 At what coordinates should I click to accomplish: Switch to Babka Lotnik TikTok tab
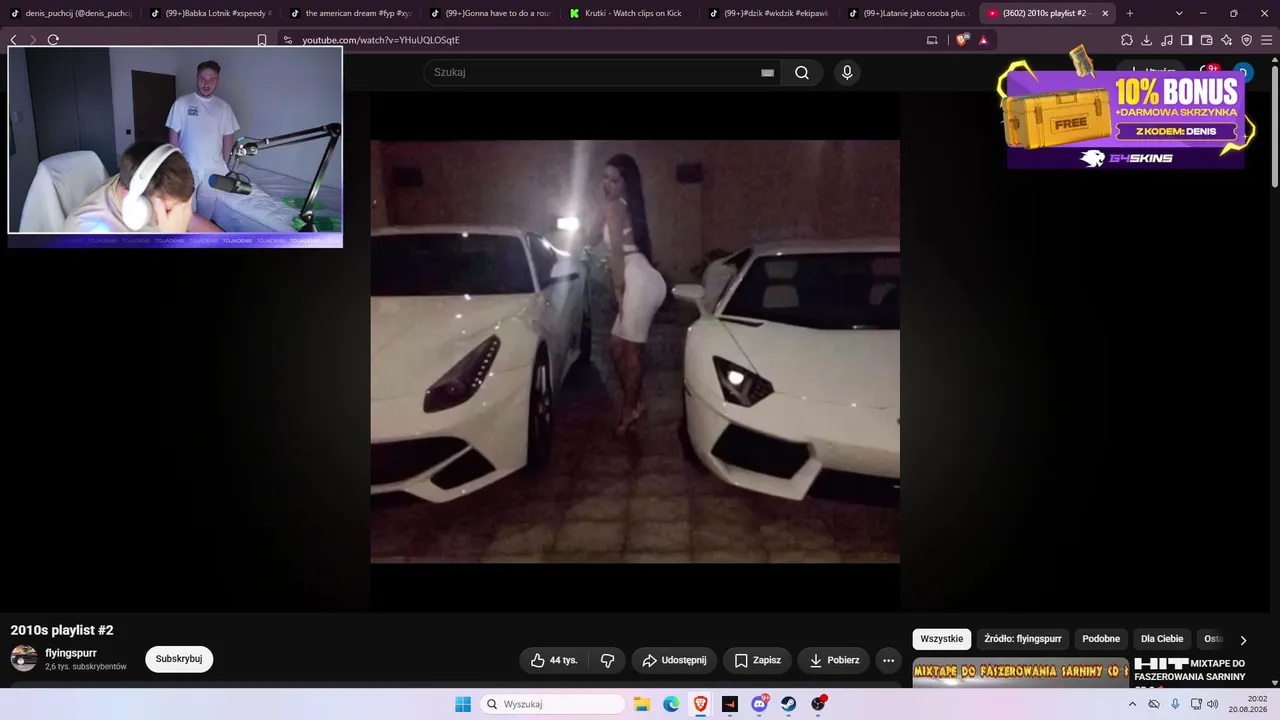(x=210, y=13)
